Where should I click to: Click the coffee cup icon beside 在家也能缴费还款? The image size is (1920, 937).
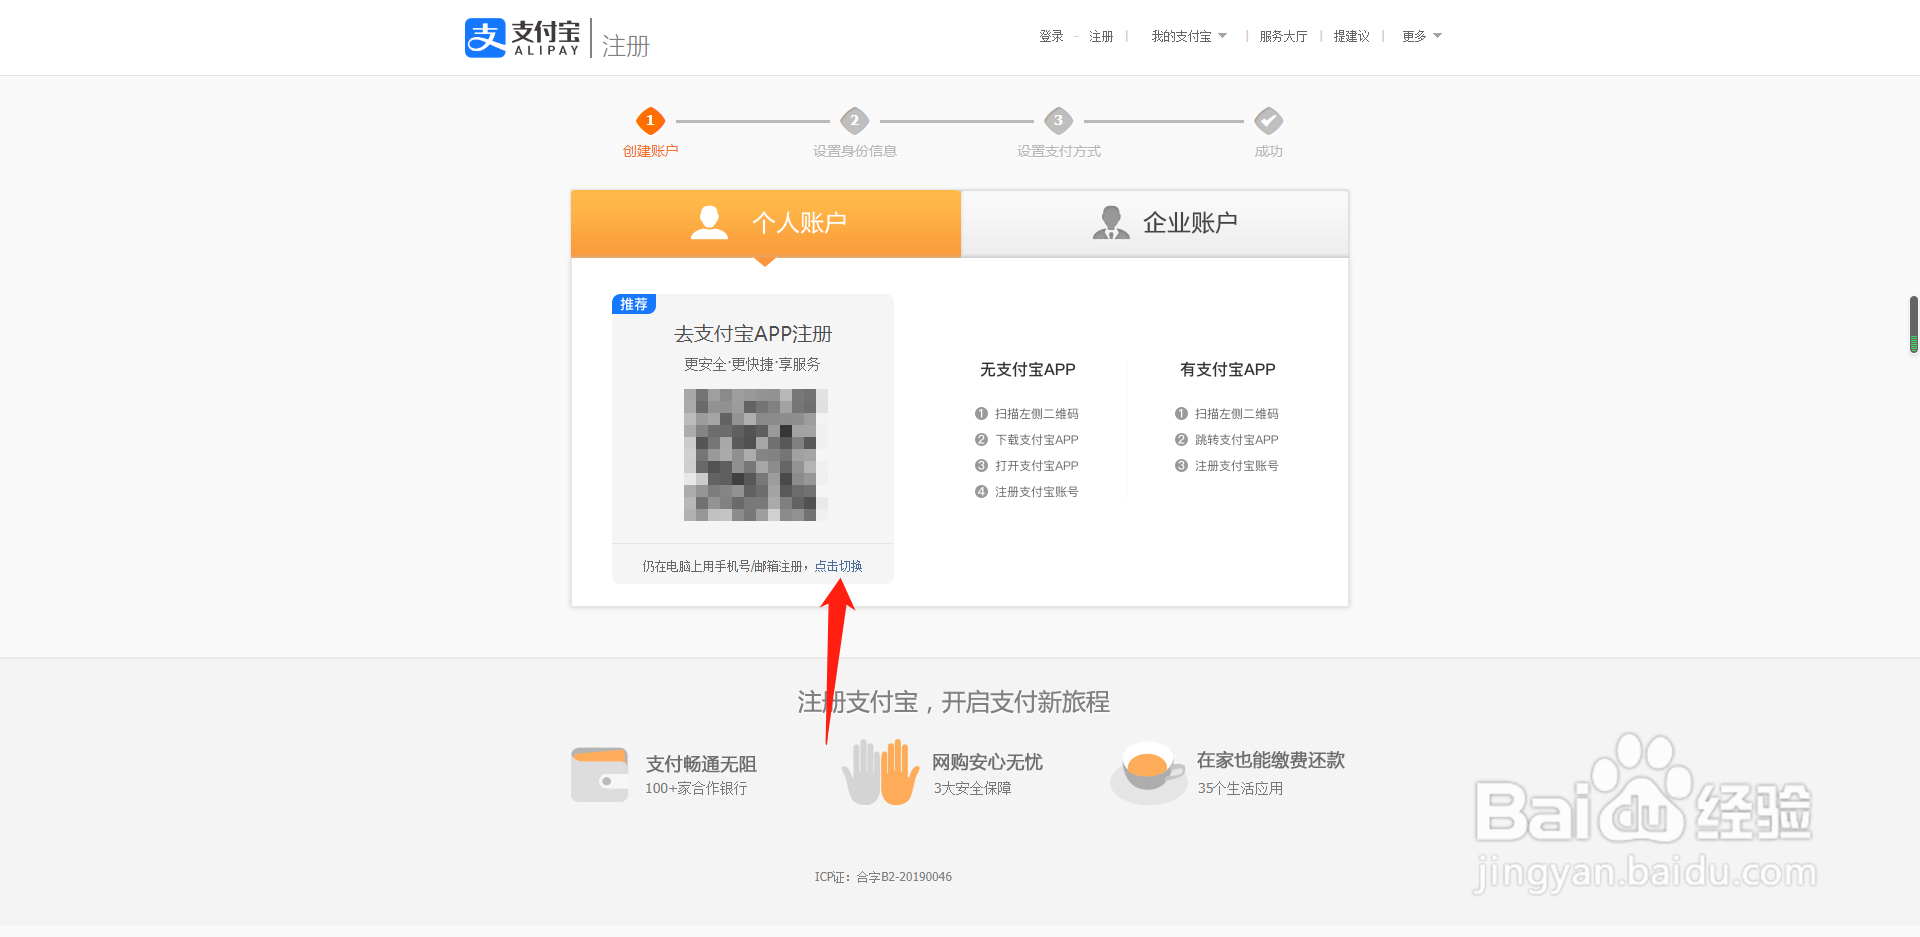pyautogui.click(x=1148, y=773)
